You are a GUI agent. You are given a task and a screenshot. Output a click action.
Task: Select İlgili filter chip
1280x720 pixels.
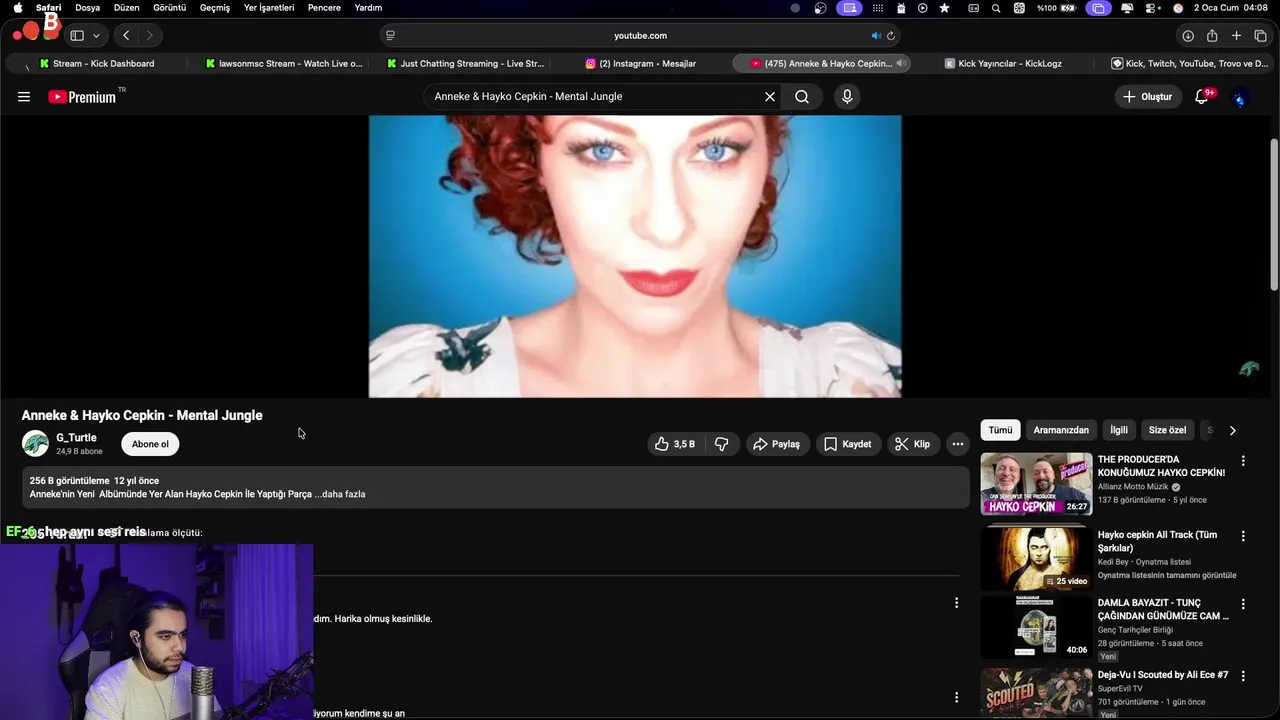[1118, 430]
